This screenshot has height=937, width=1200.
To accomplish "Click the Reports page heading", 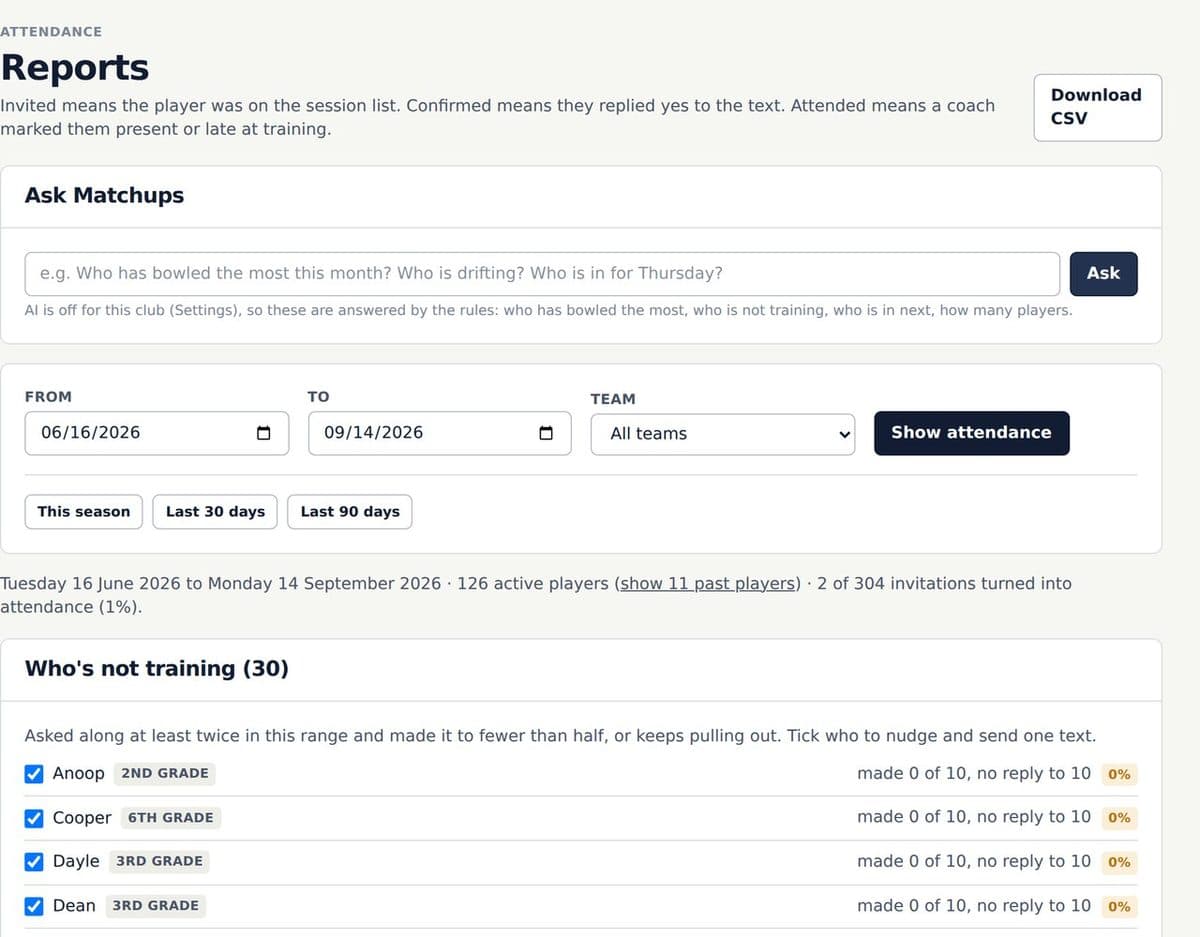I will [x=75, y=67].
